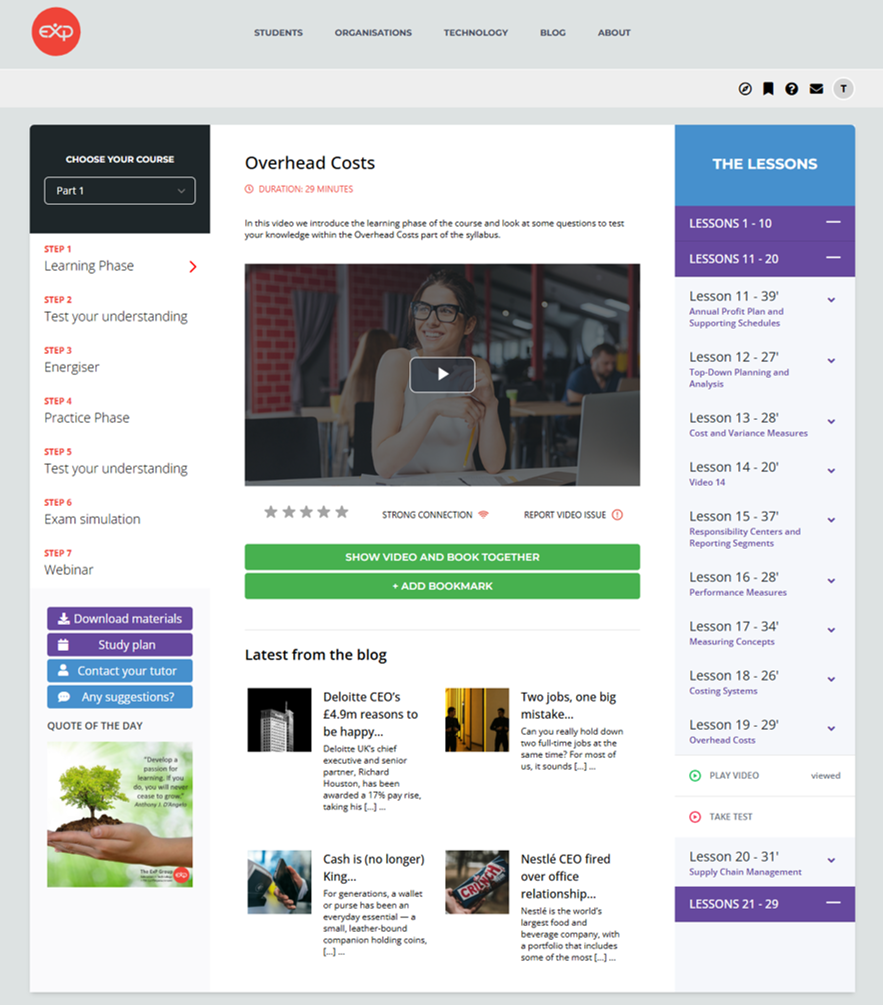This screenshot has width=883, height=1005.
Task: Click the Download materials button
Action: (x=120, y=619)
